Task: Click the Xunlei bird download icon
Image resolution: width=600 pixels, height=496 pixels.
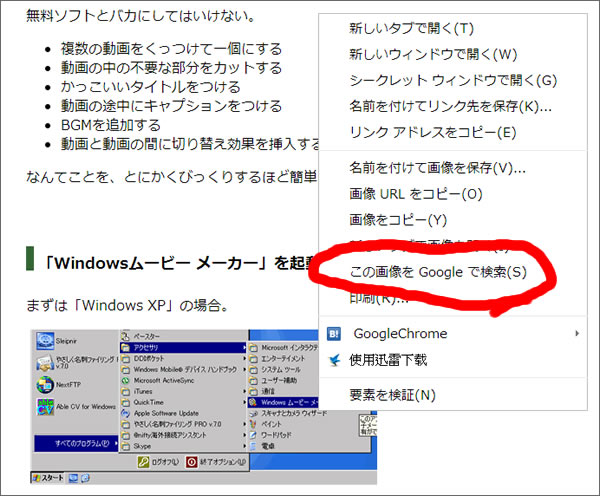Action: click(x=335, y=359)
